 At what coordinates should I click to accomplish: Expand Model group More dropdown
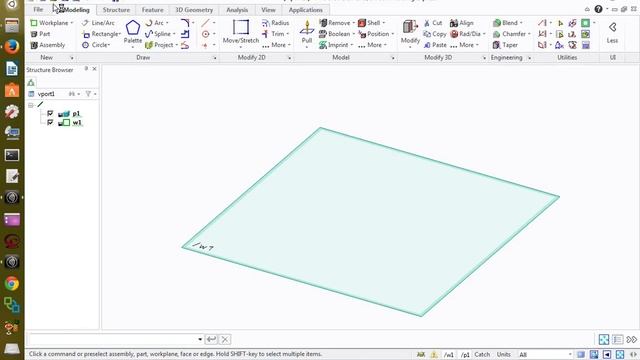tap(373, 45)
